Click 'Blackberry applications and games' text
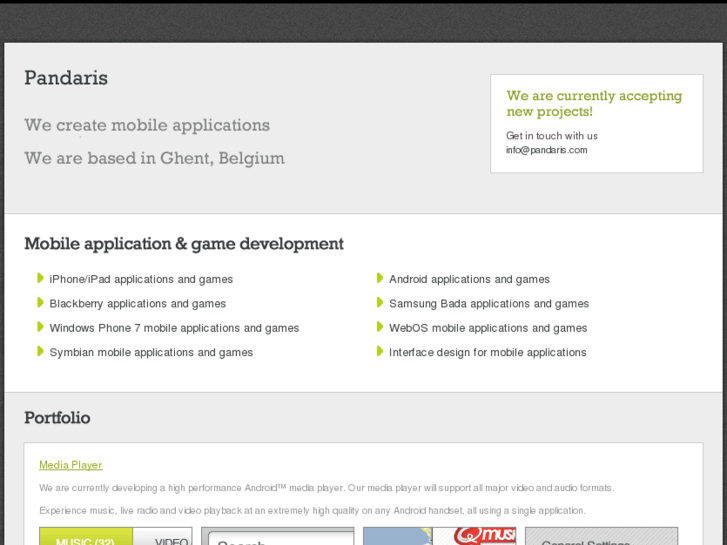Viewport: 727px width, 545px height. (x=138, y=304)
